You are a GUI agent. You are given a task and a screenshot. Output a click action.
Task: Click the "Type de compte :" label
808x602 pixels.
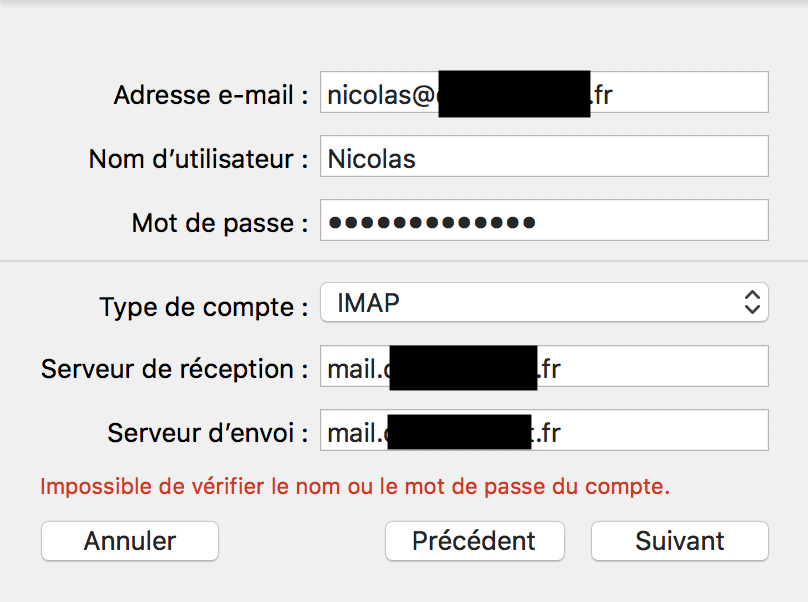[x=203, y=306]
